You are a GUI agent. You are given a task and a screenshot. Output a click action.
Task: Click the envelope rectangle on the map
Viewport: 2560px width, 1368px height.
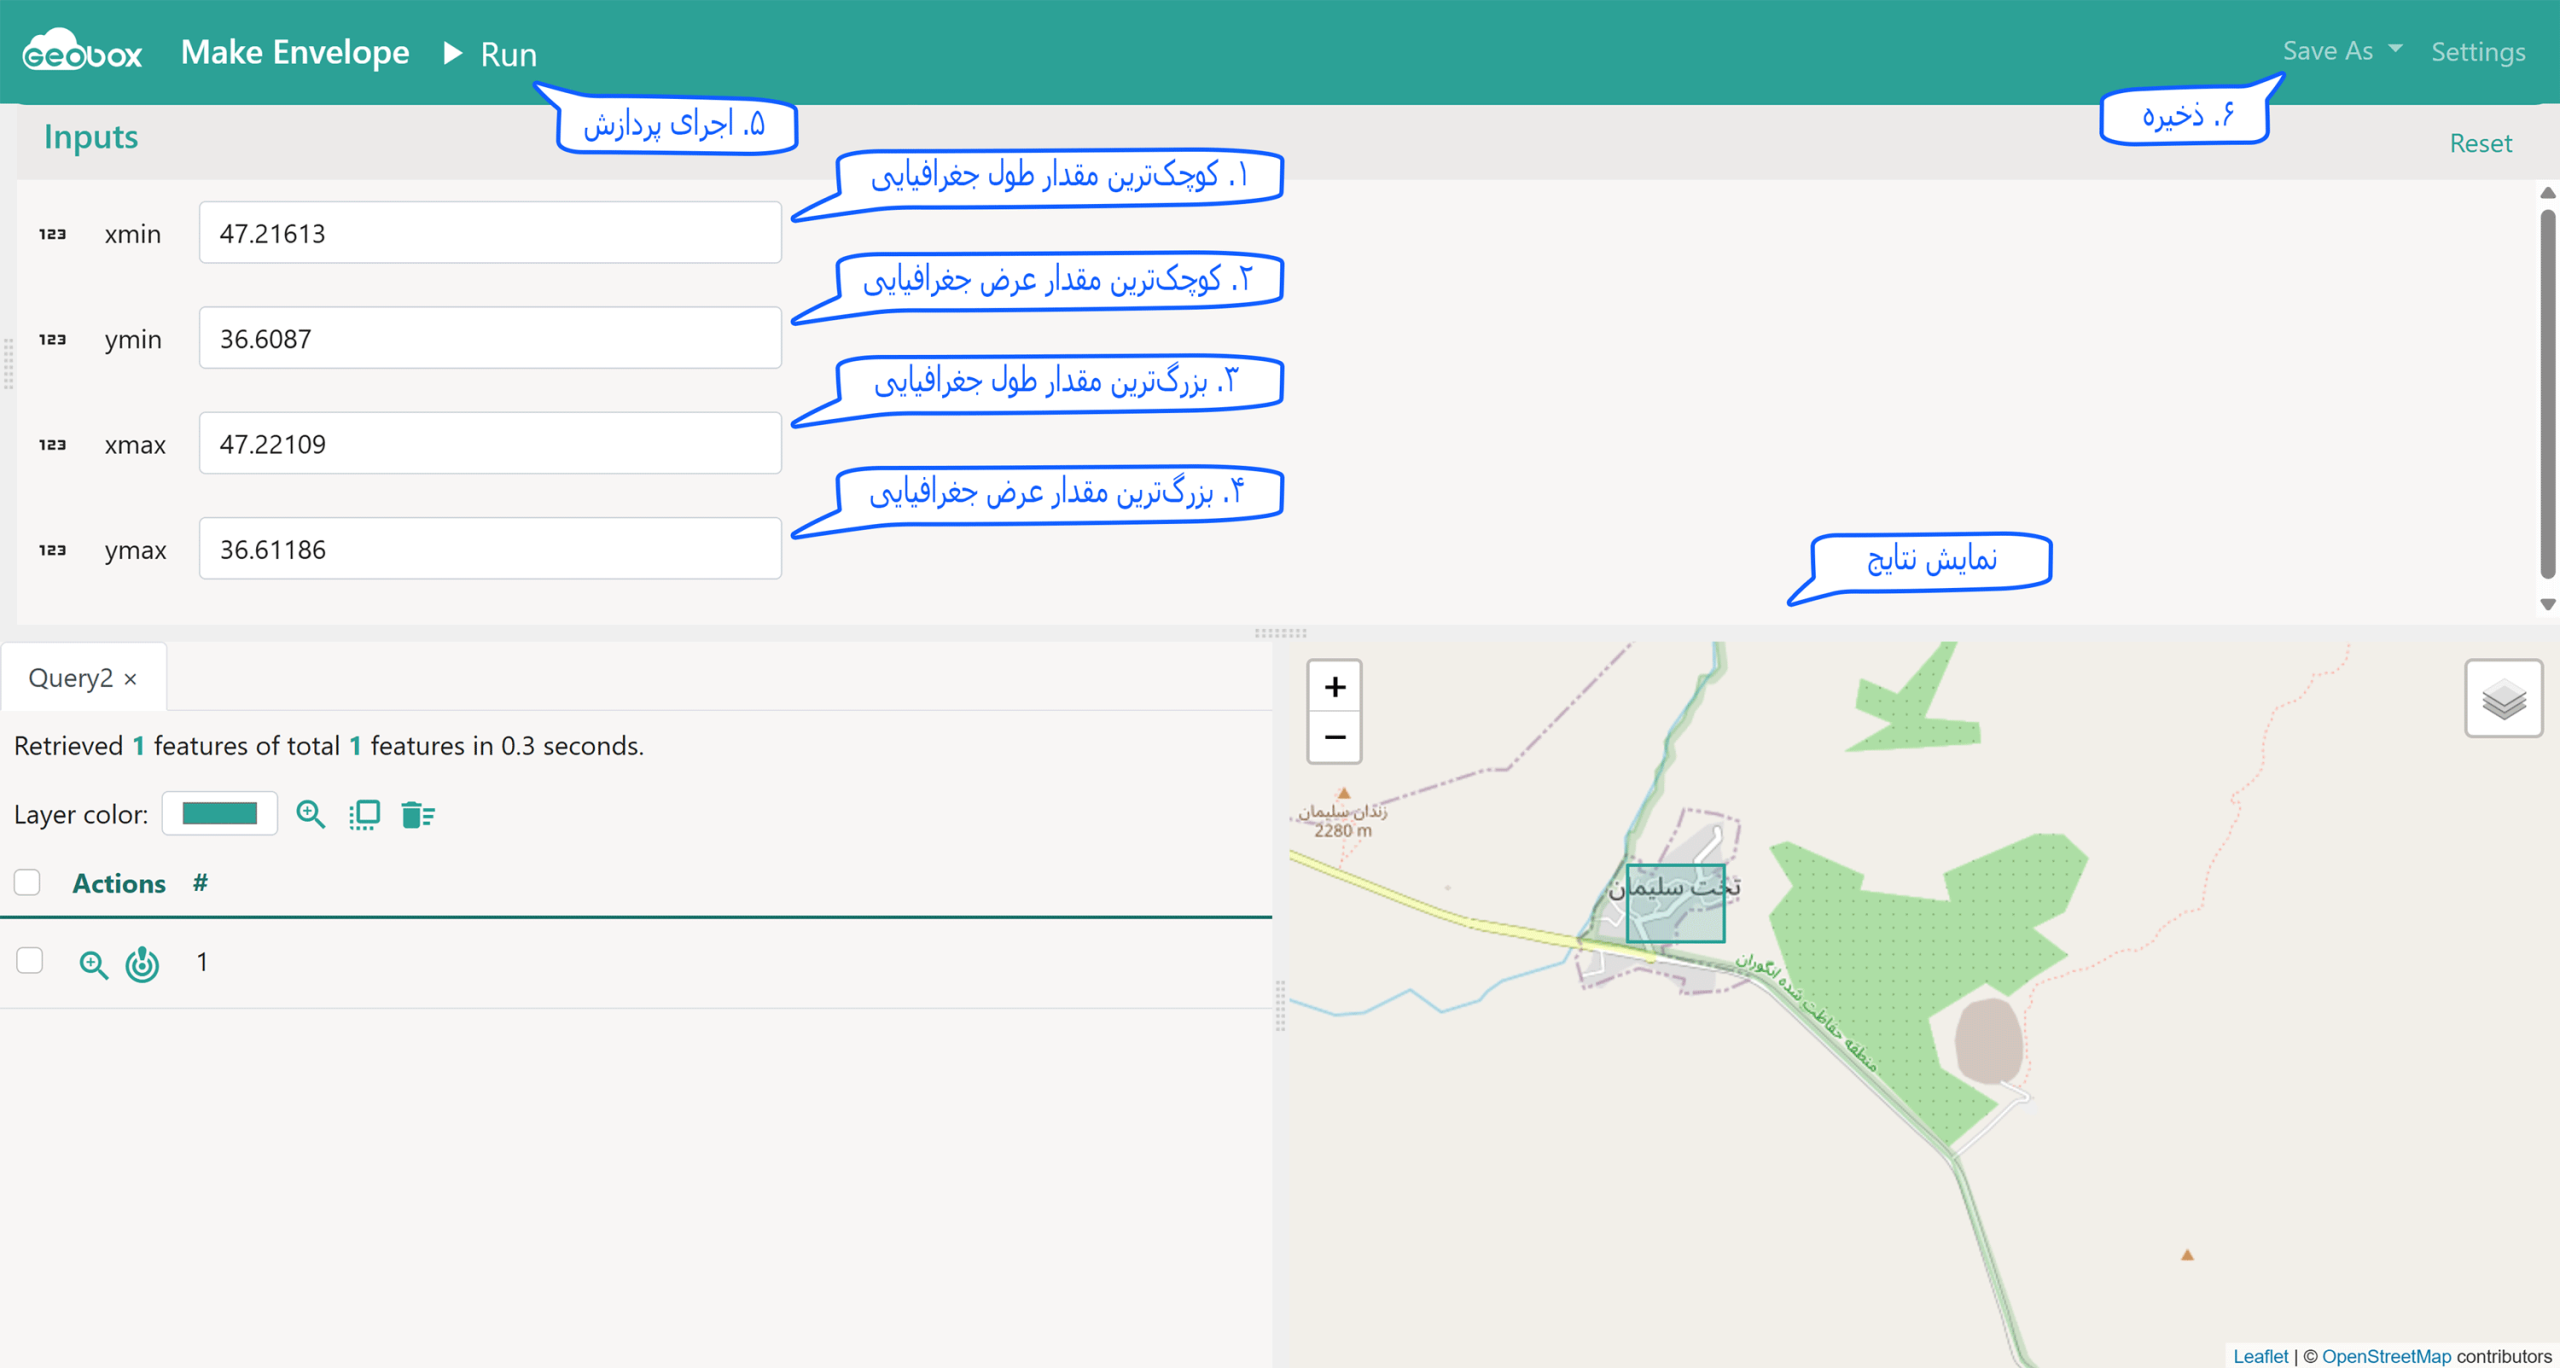pos(1675,903)
